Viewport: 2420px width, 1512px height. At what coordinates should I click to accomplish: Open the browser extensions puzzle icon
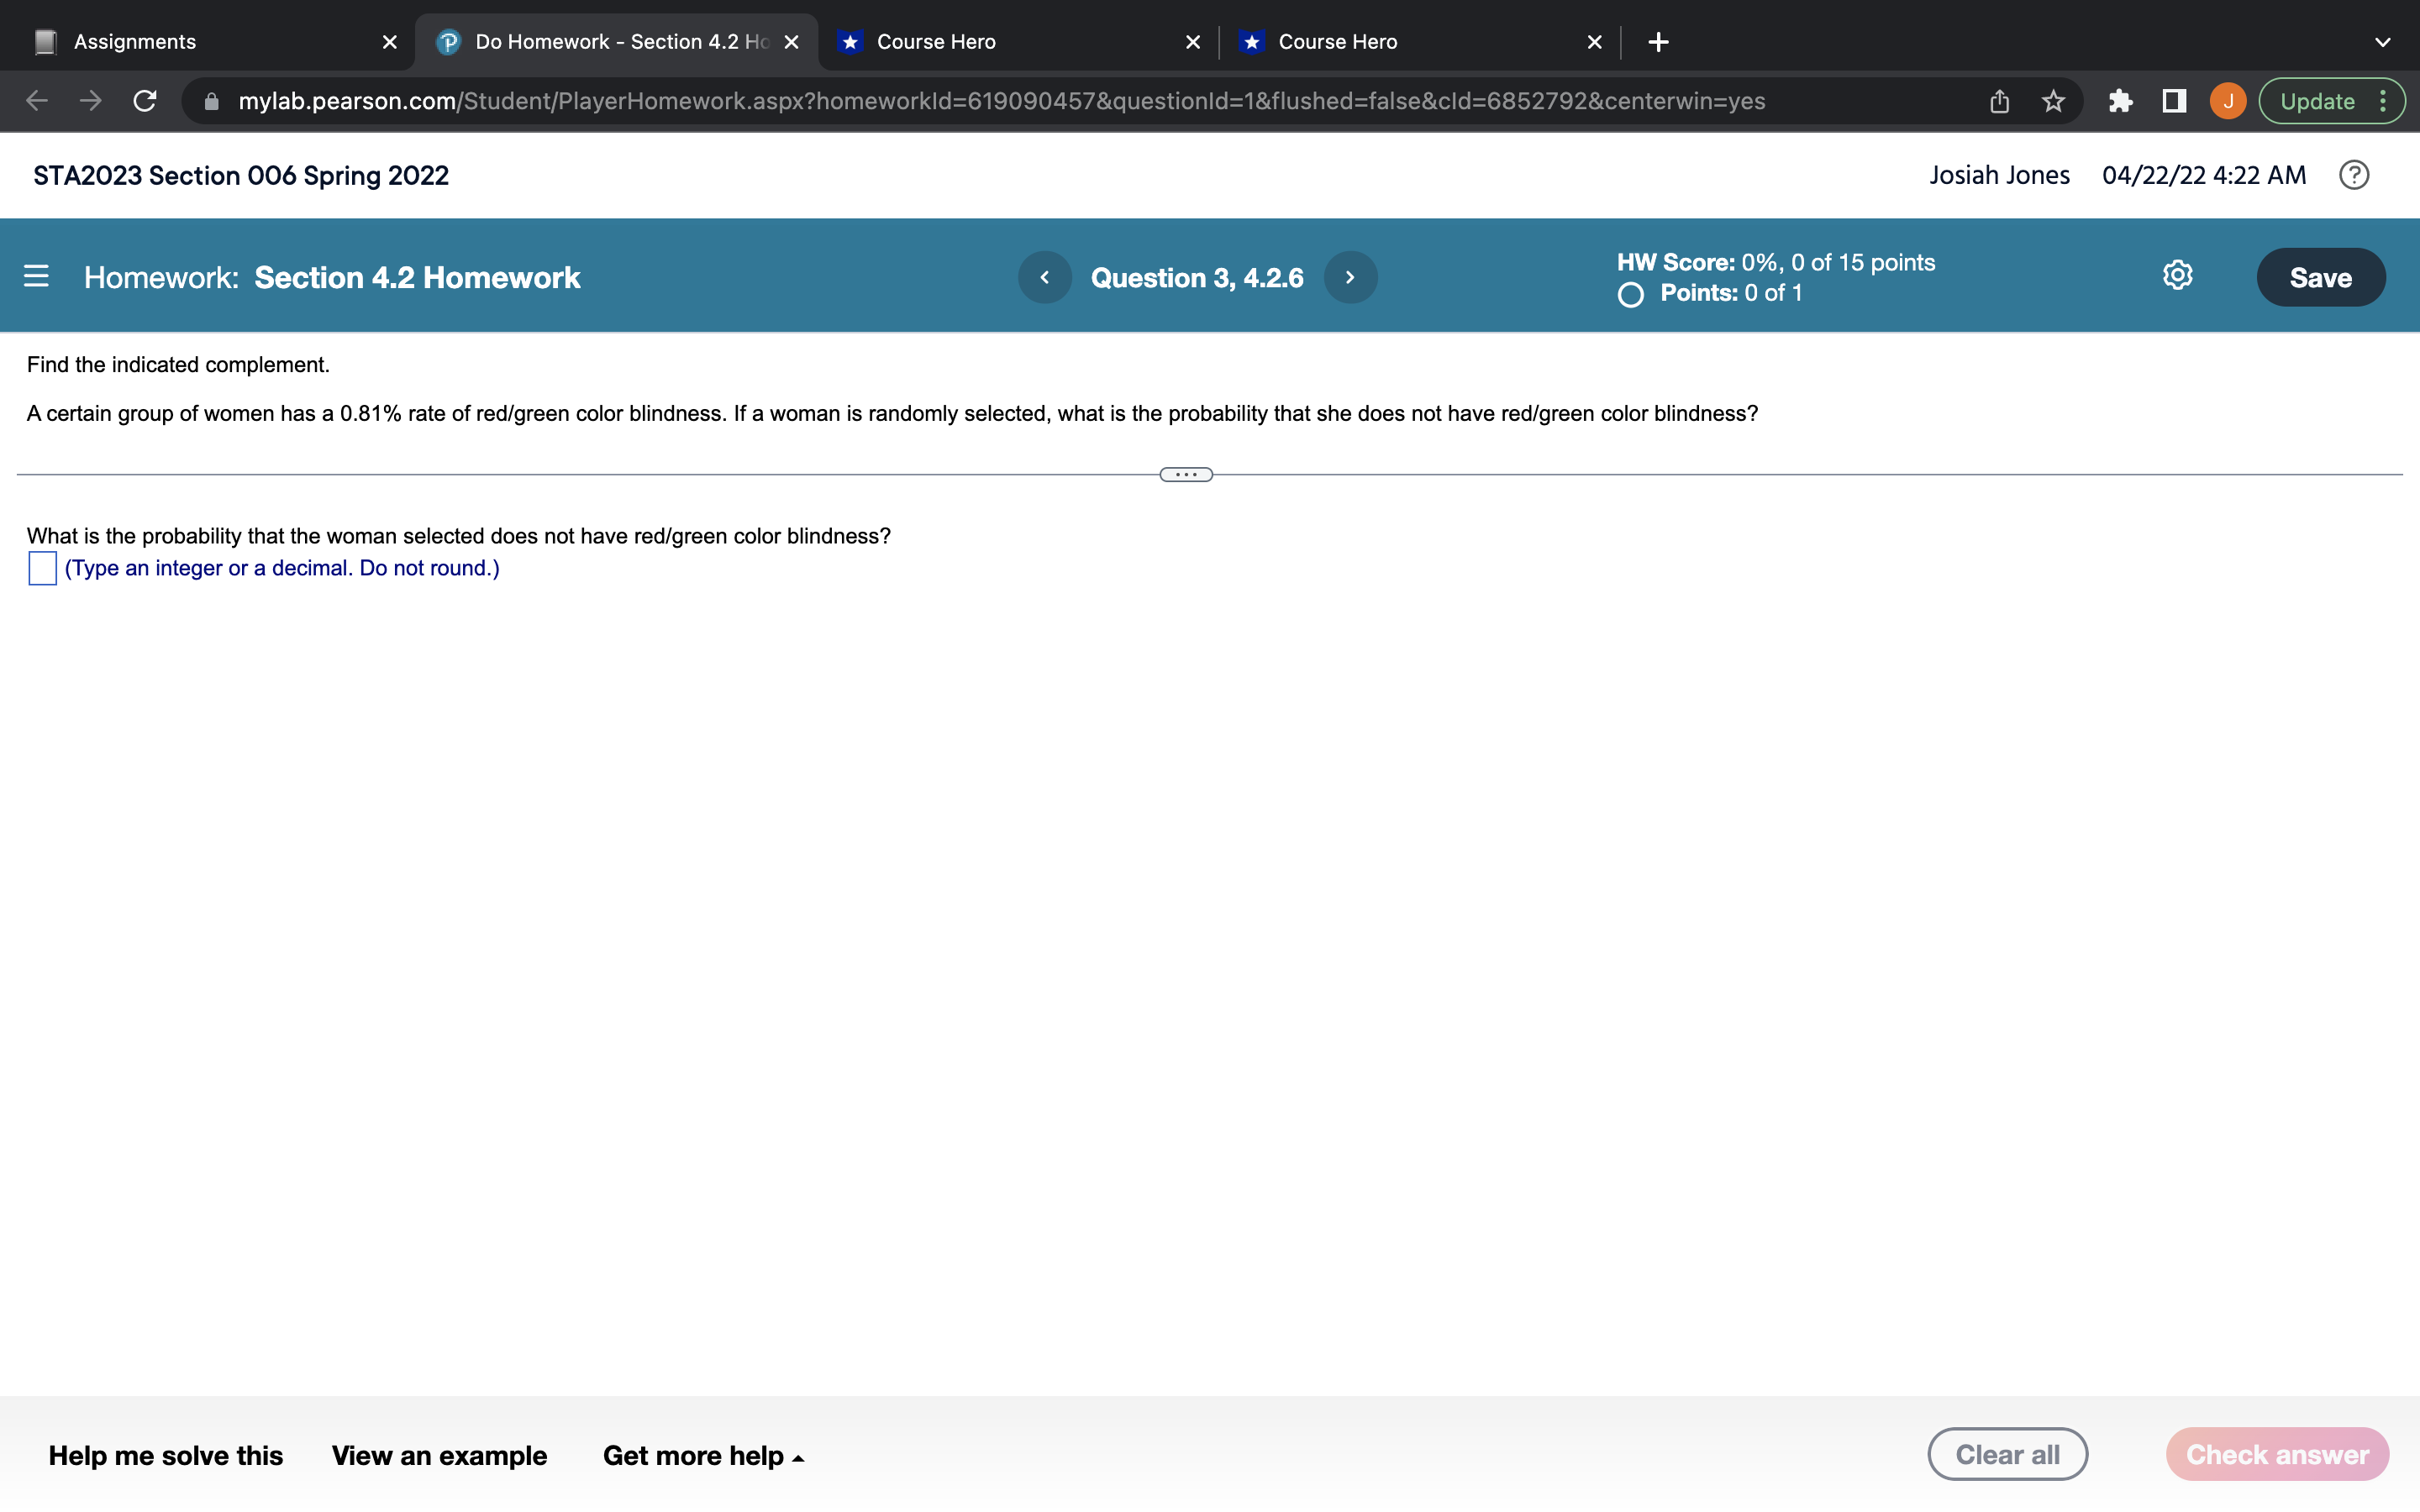tap(2120, 100)
